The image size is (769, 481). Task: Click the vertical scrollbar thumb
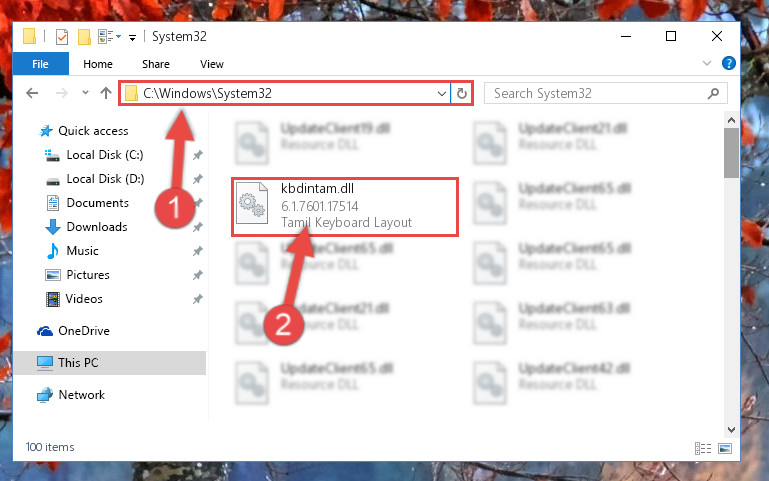pos(731,153)
